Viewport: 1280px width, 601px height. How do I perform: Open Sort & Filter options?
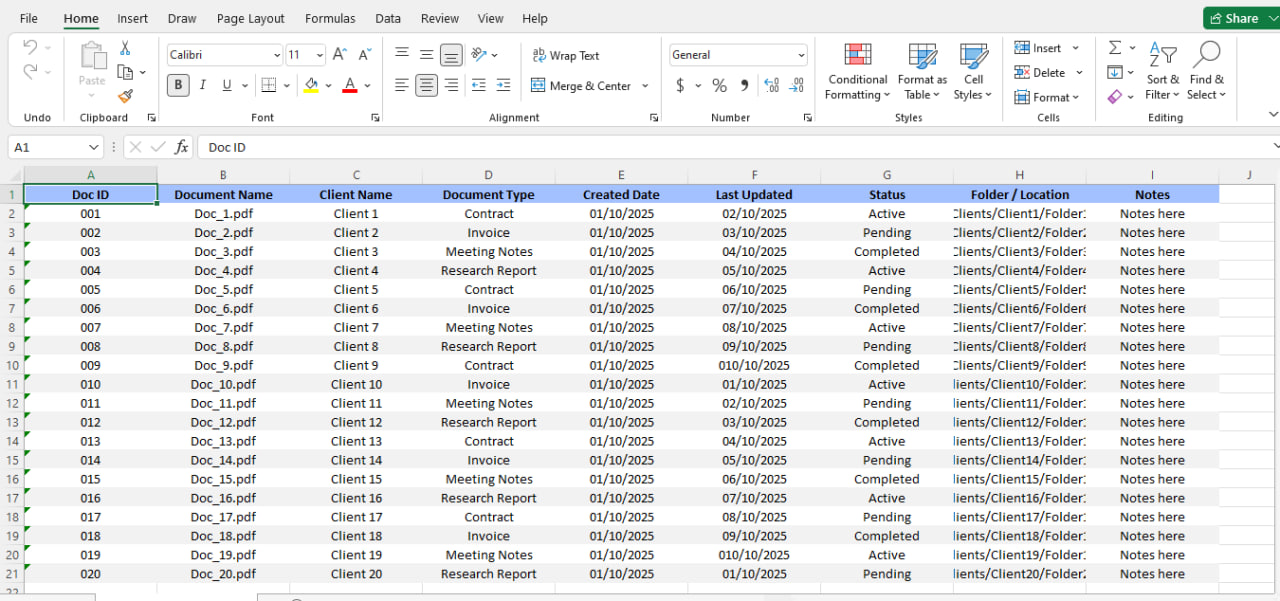coord(1162,70)
